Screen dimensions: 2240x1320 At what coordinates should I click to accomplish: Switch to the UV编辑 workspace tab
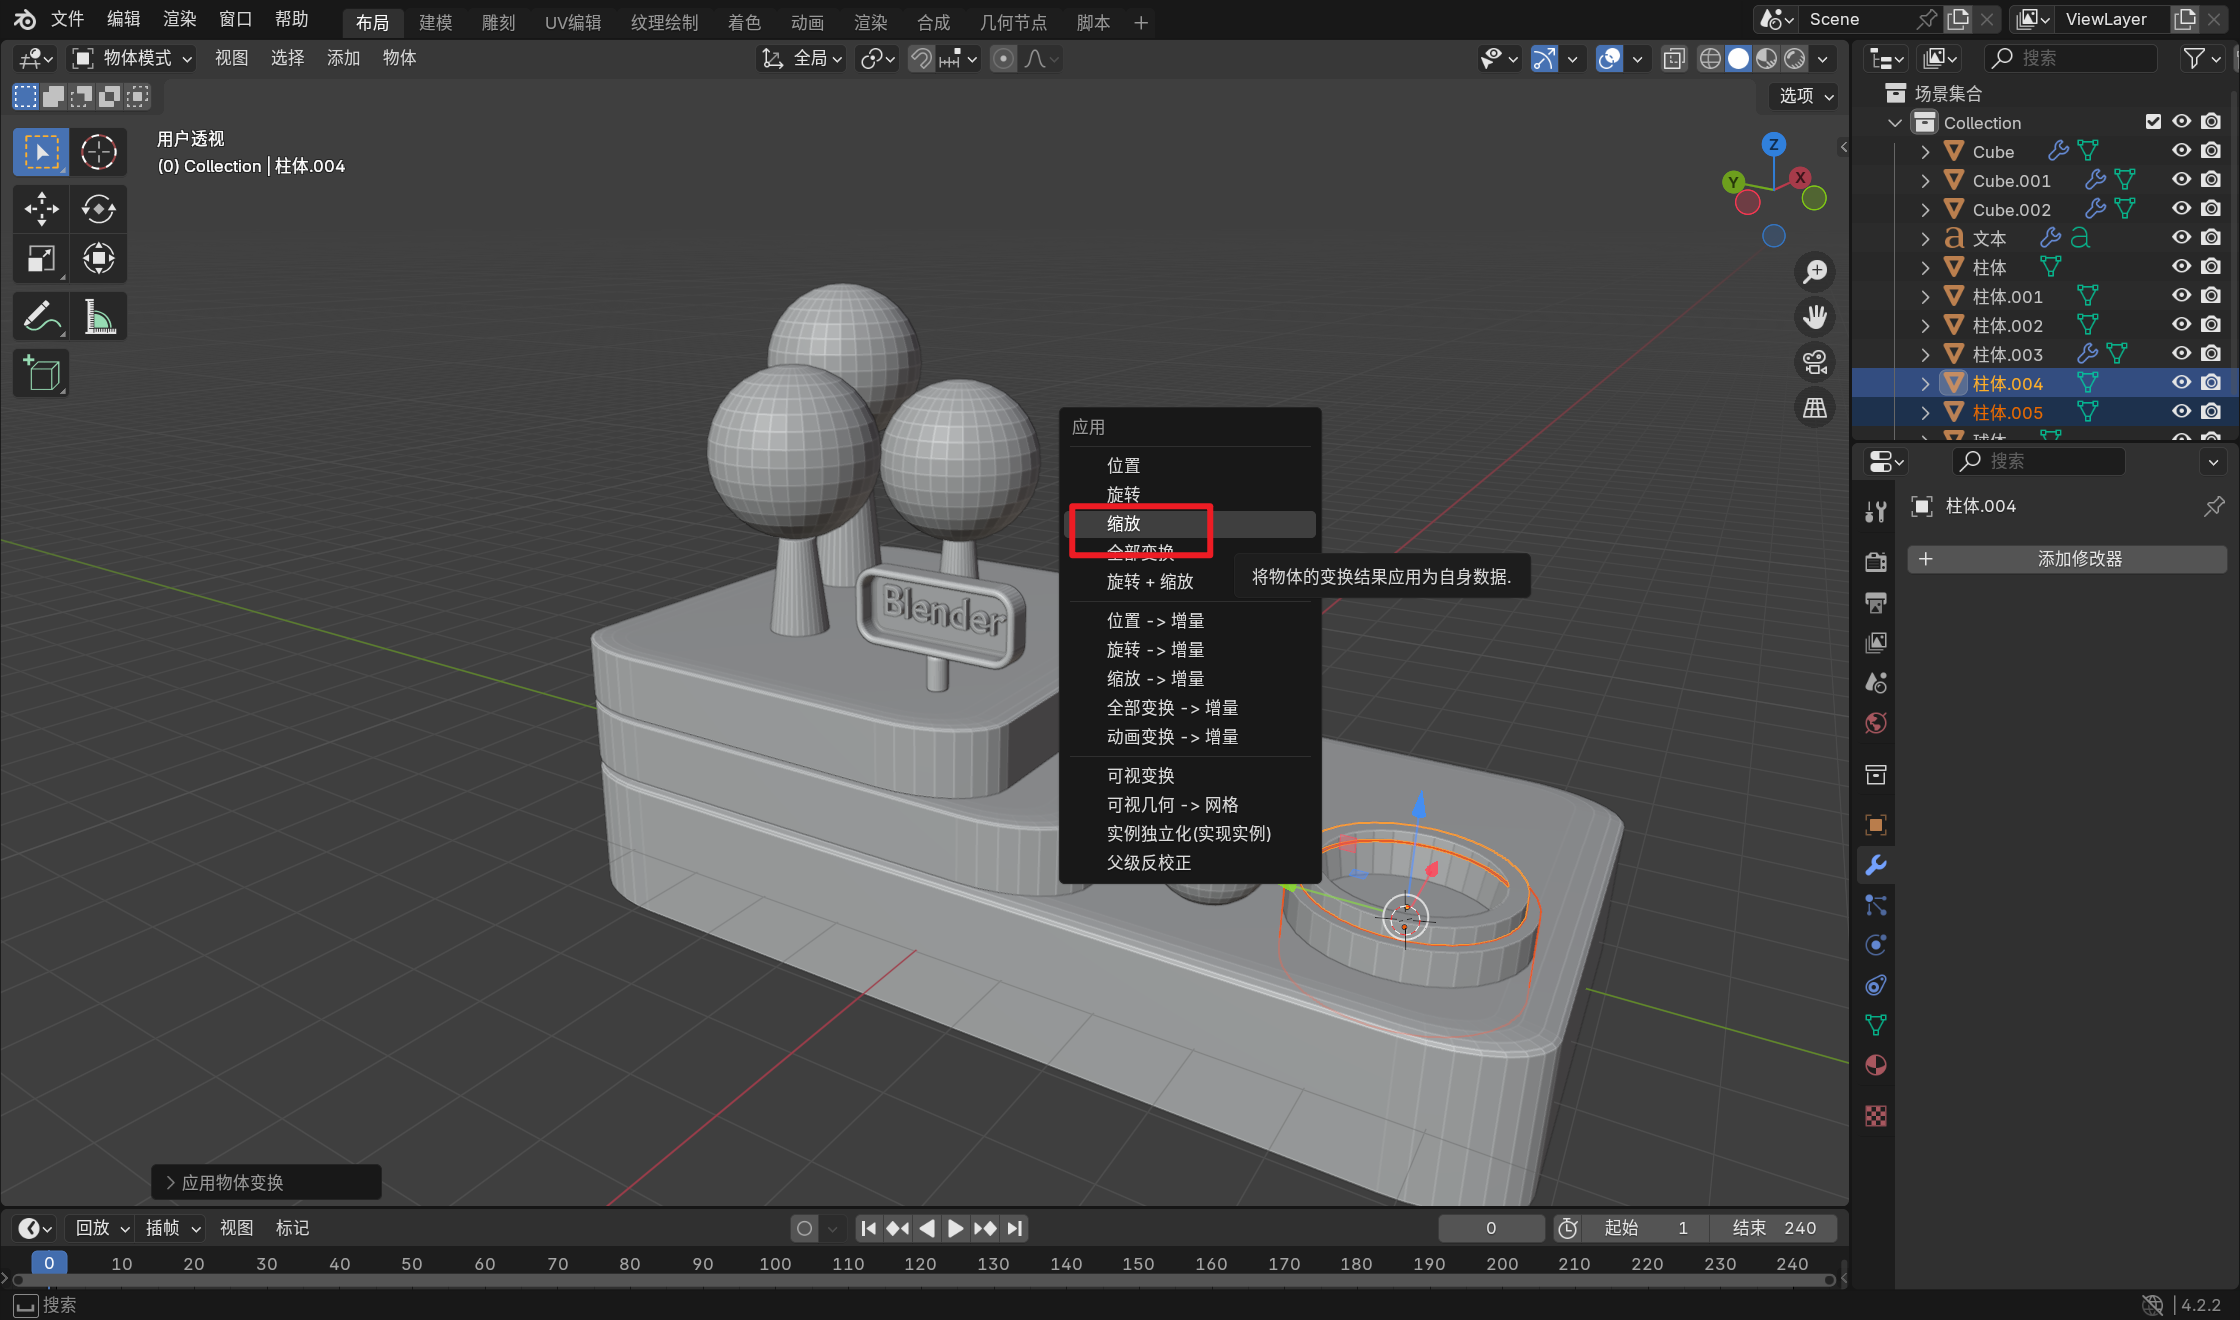point(572,22)
